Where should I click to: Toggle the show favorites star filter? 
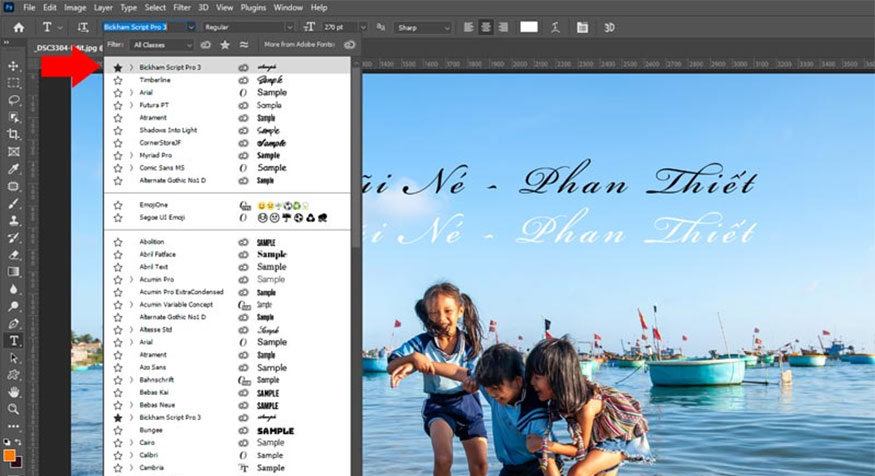[x=225, y=45]
